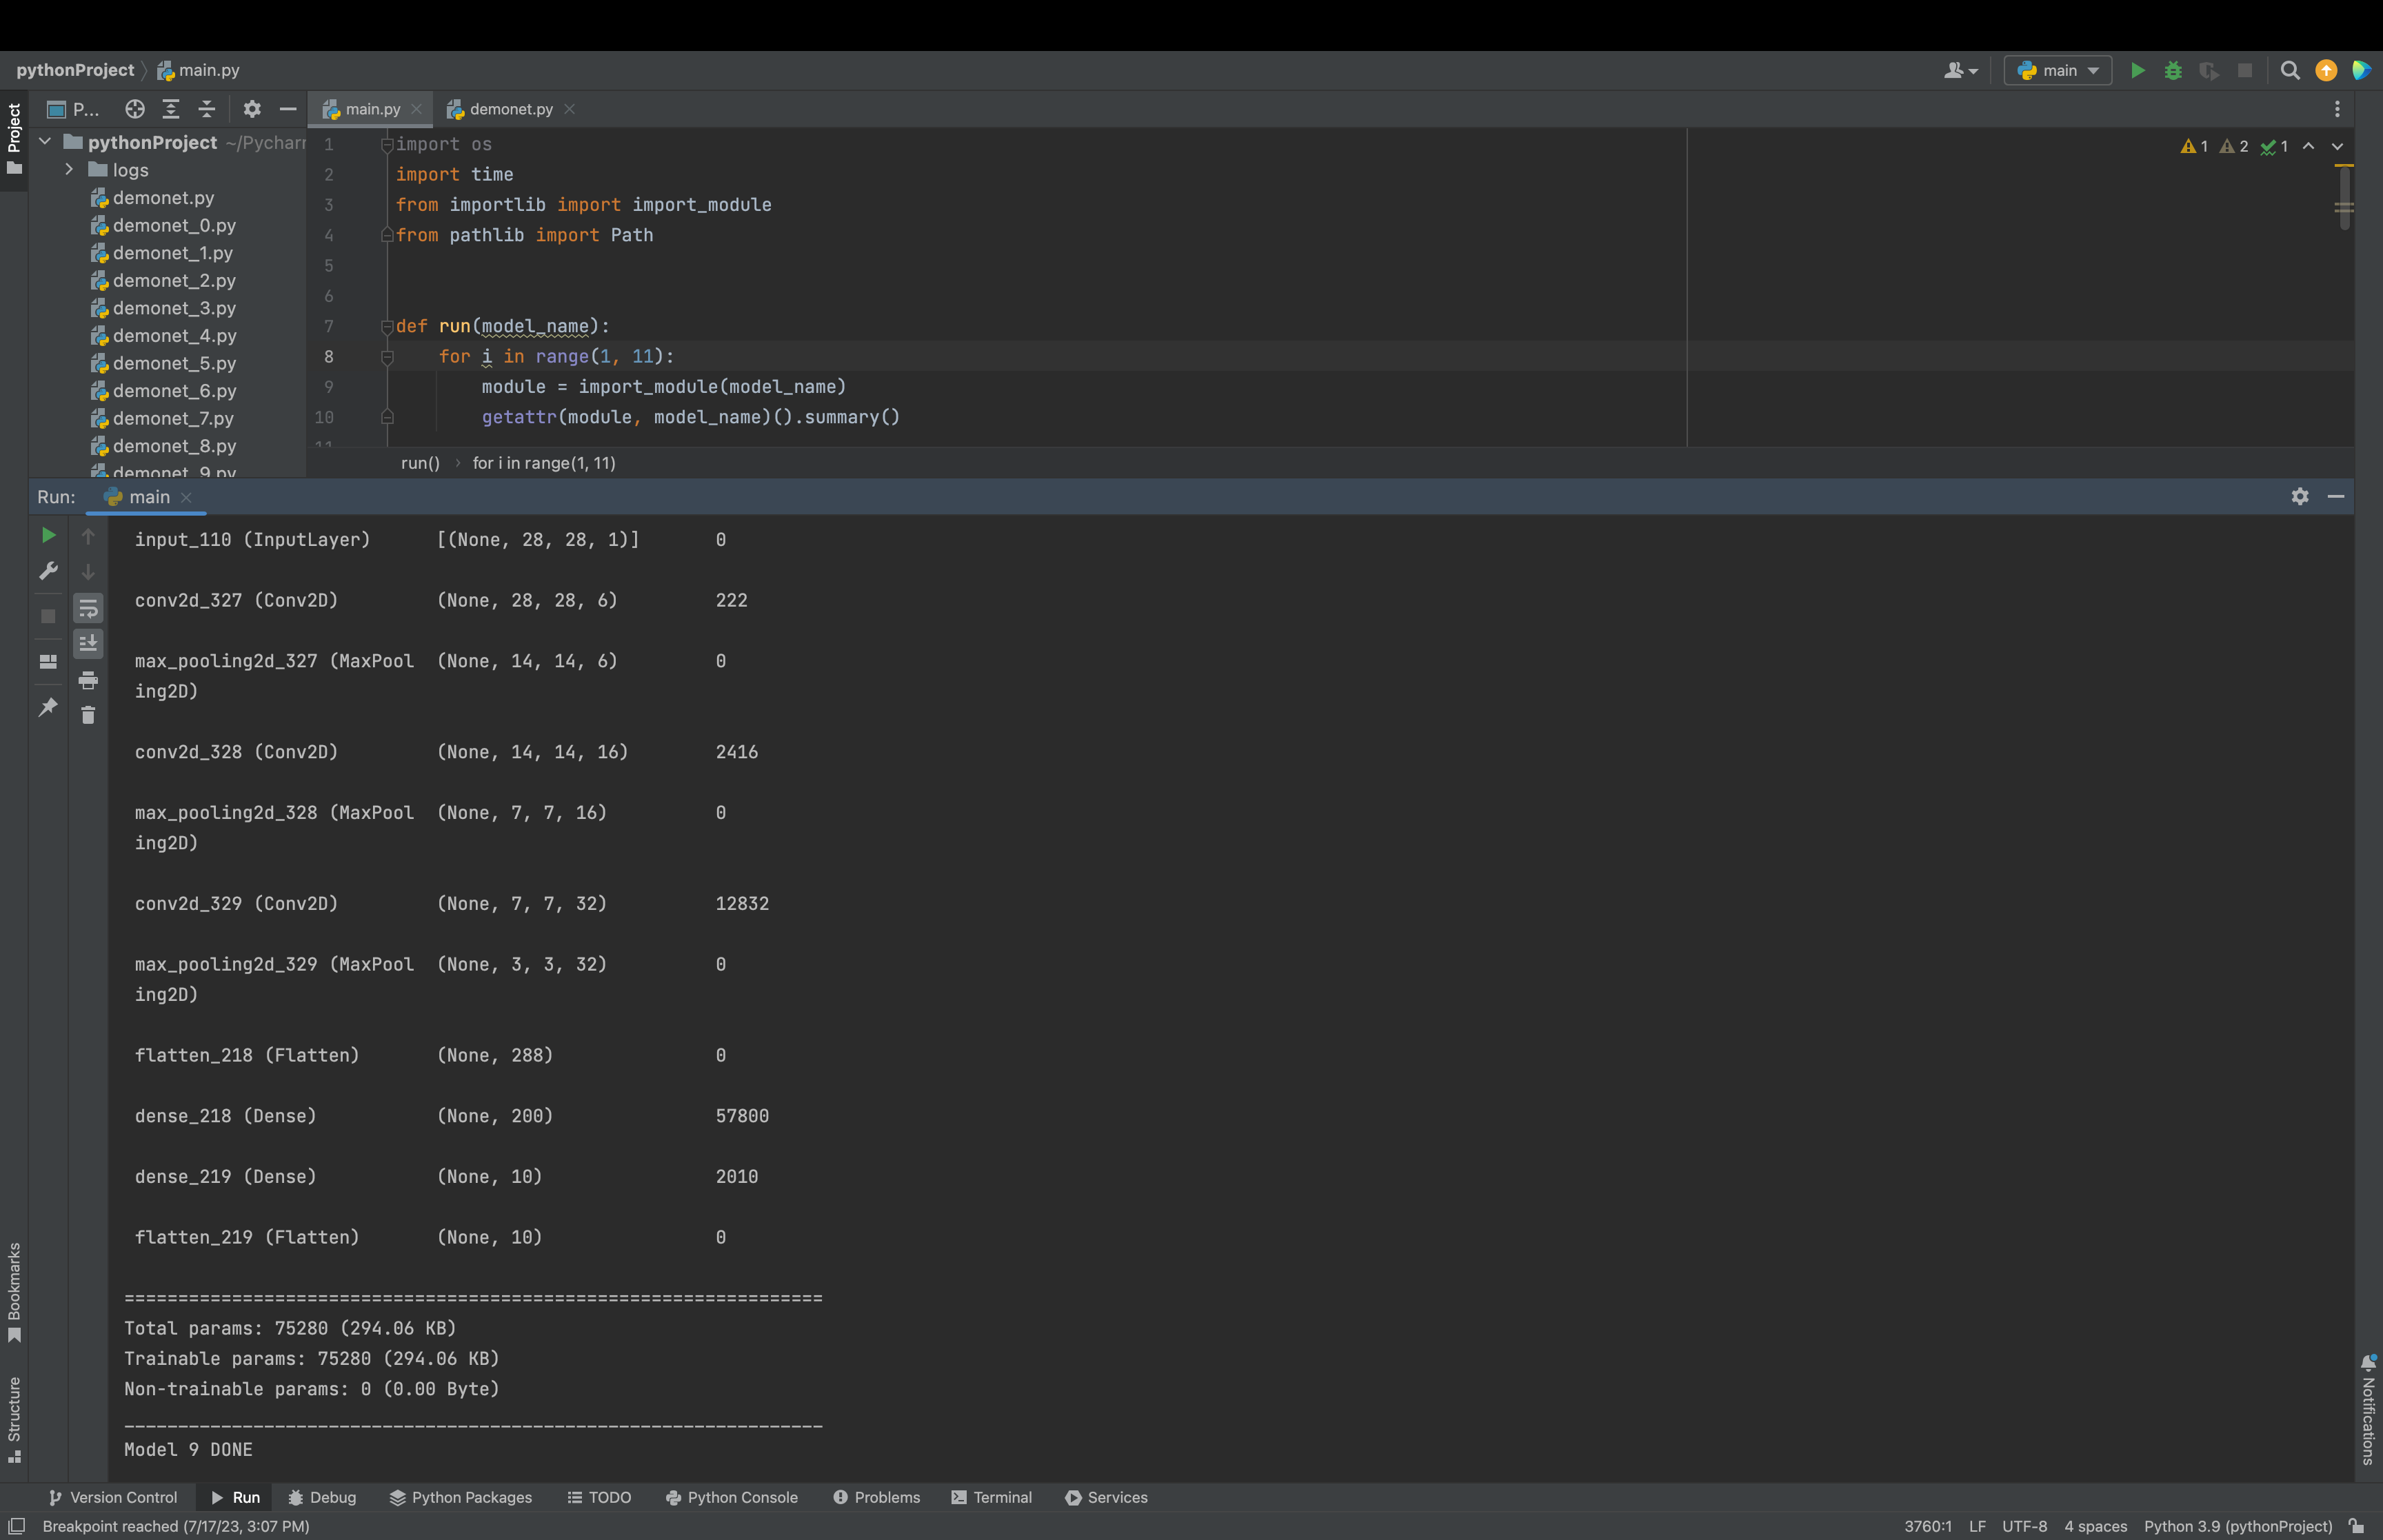Image resolution: width=2383 pixels, height=1540 pixels.
Task: Open the Project panel settings gear
Action: pos(252,109)
